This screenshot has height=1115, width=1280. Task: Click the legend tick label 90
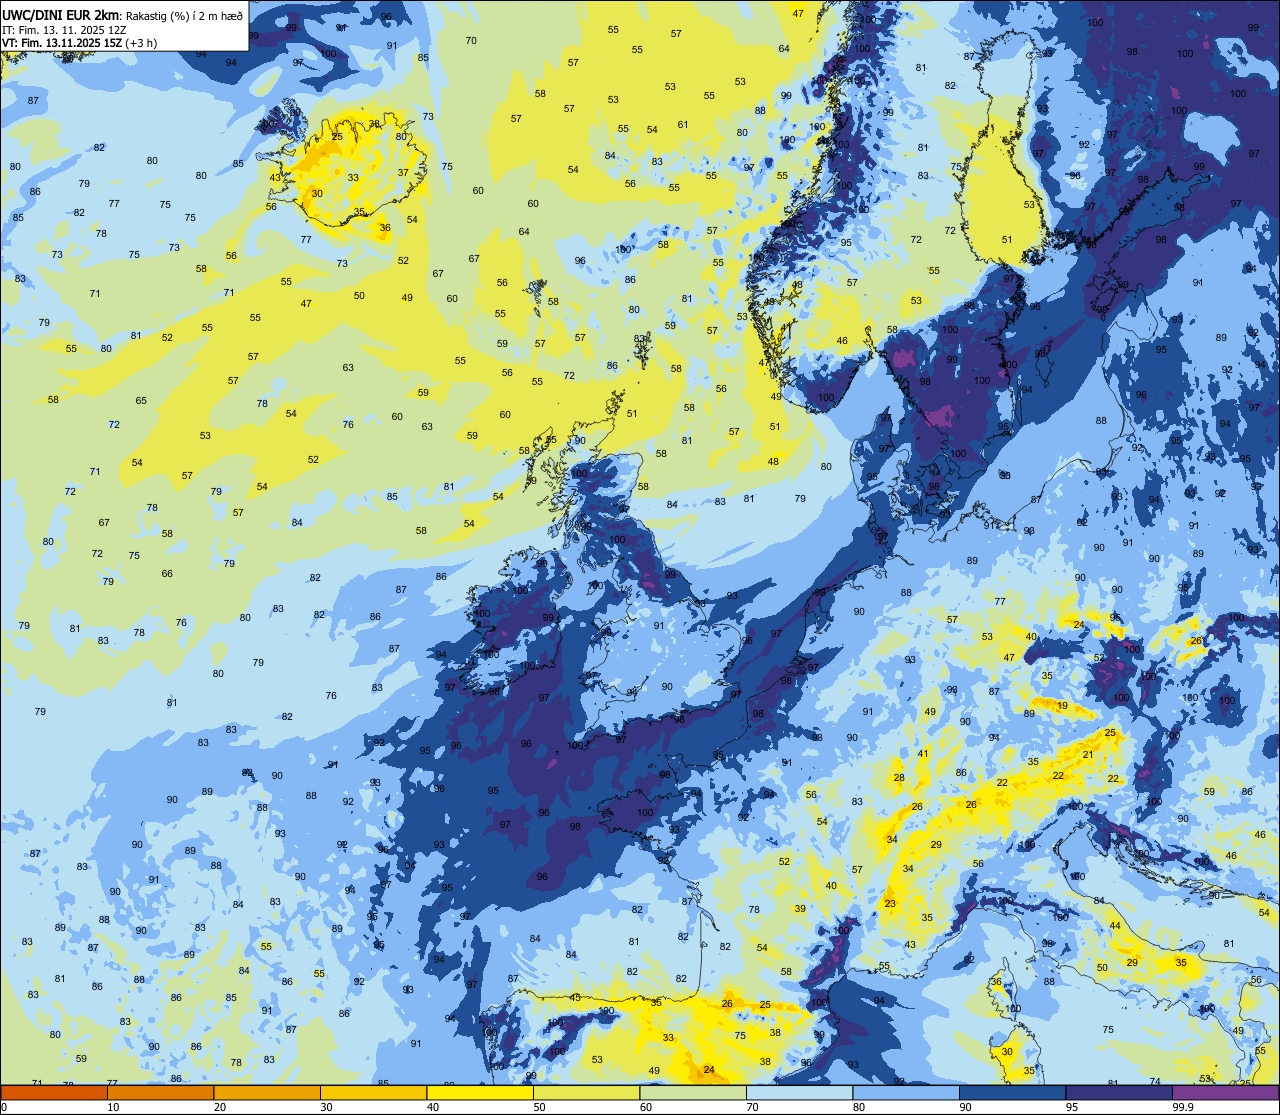click(x=965, y=1107)
